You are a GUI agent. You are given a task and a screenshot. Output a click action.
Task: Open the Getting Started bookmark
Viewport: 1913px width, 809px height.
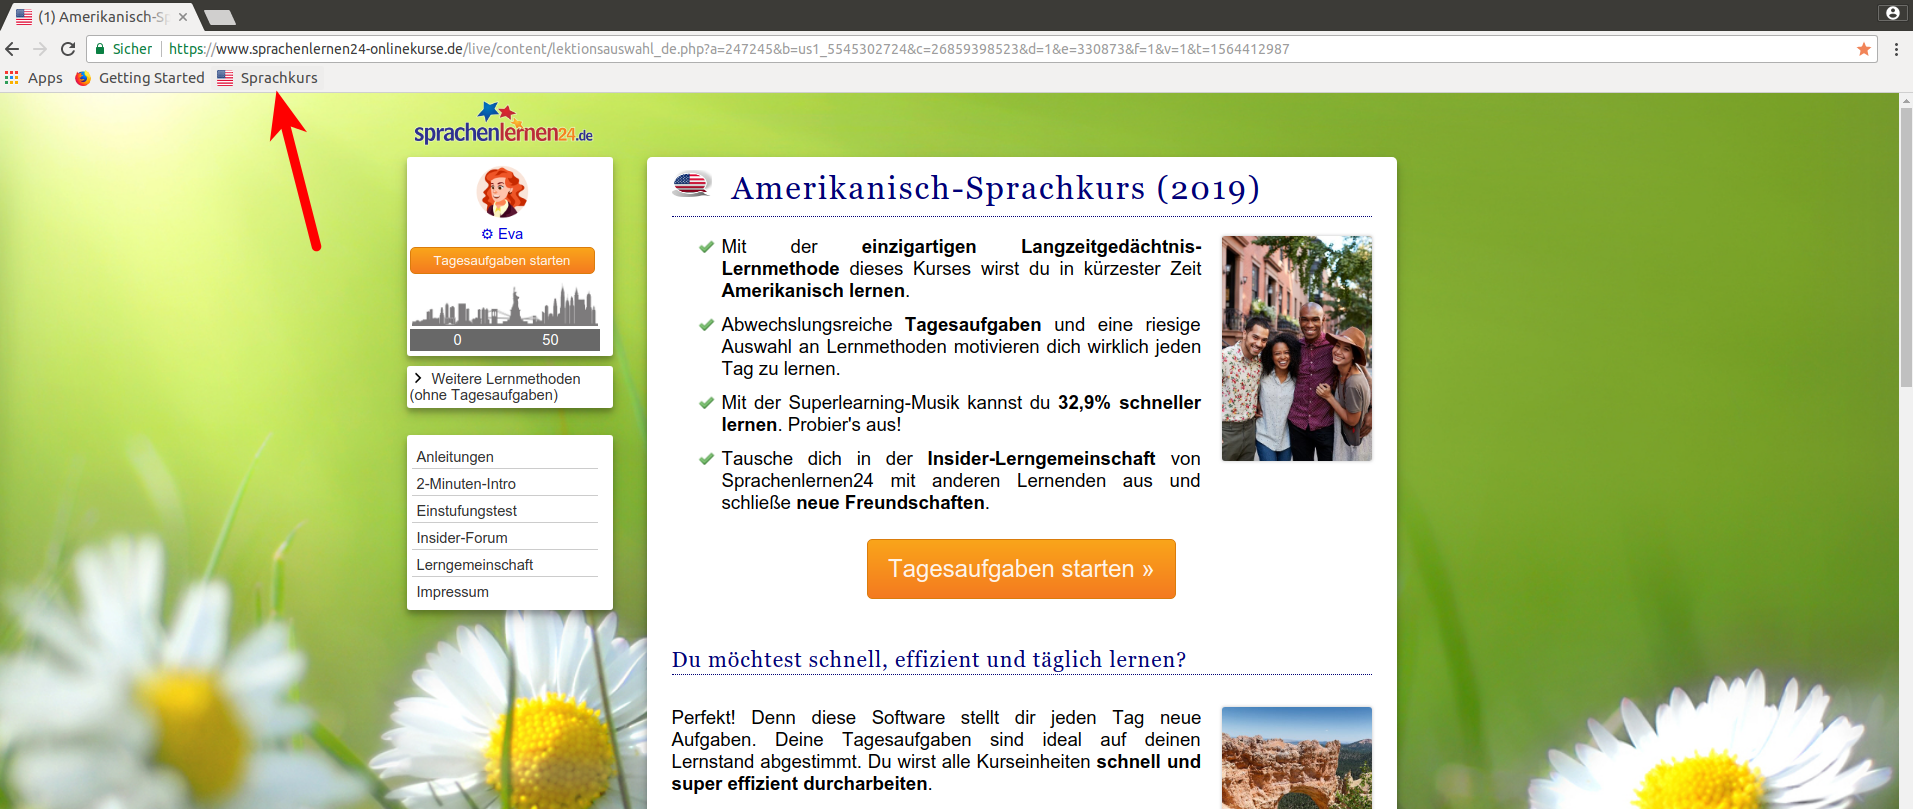(x=140, y=78)
